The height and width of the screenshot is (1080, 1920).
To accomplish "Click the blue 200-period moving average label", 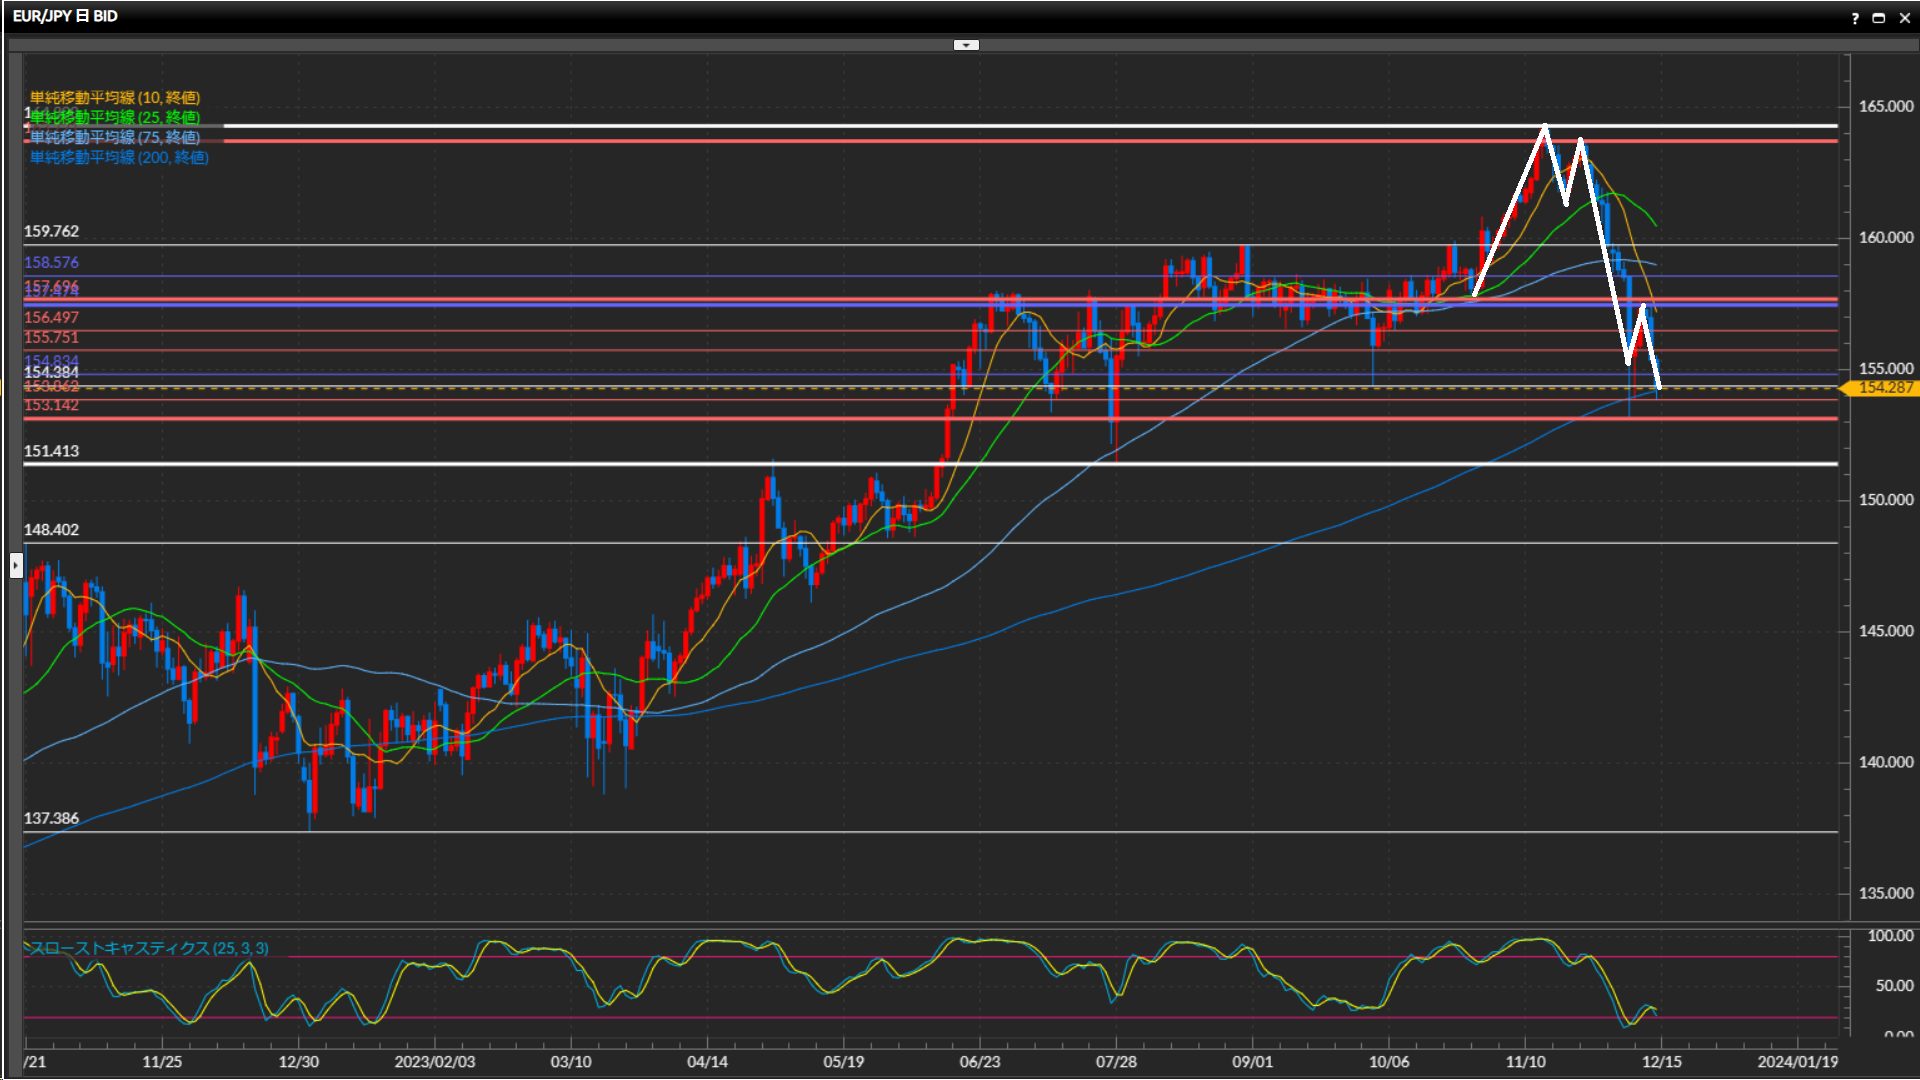I will point(119,157).
